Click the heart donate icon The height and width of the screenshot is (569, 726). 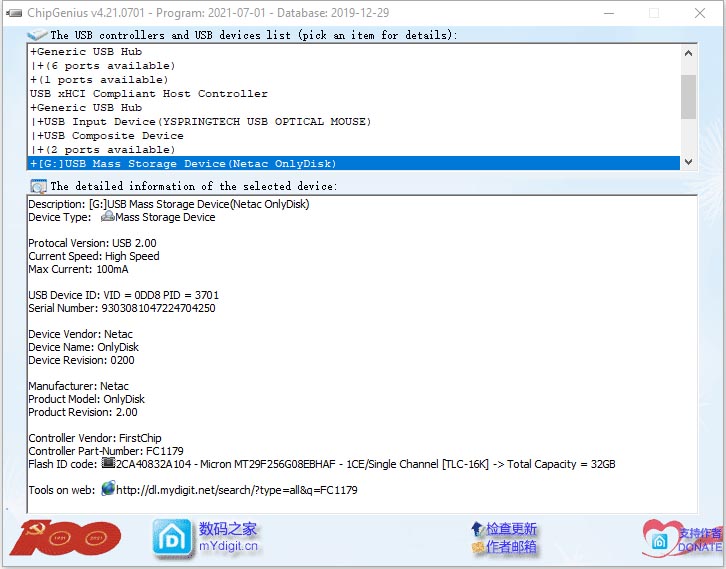(x=660, y=538)
